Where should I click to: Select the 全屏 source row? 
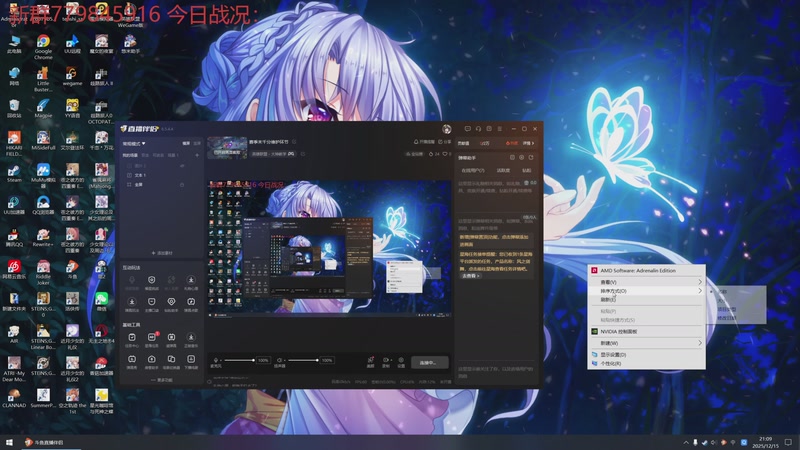[162, 185]
